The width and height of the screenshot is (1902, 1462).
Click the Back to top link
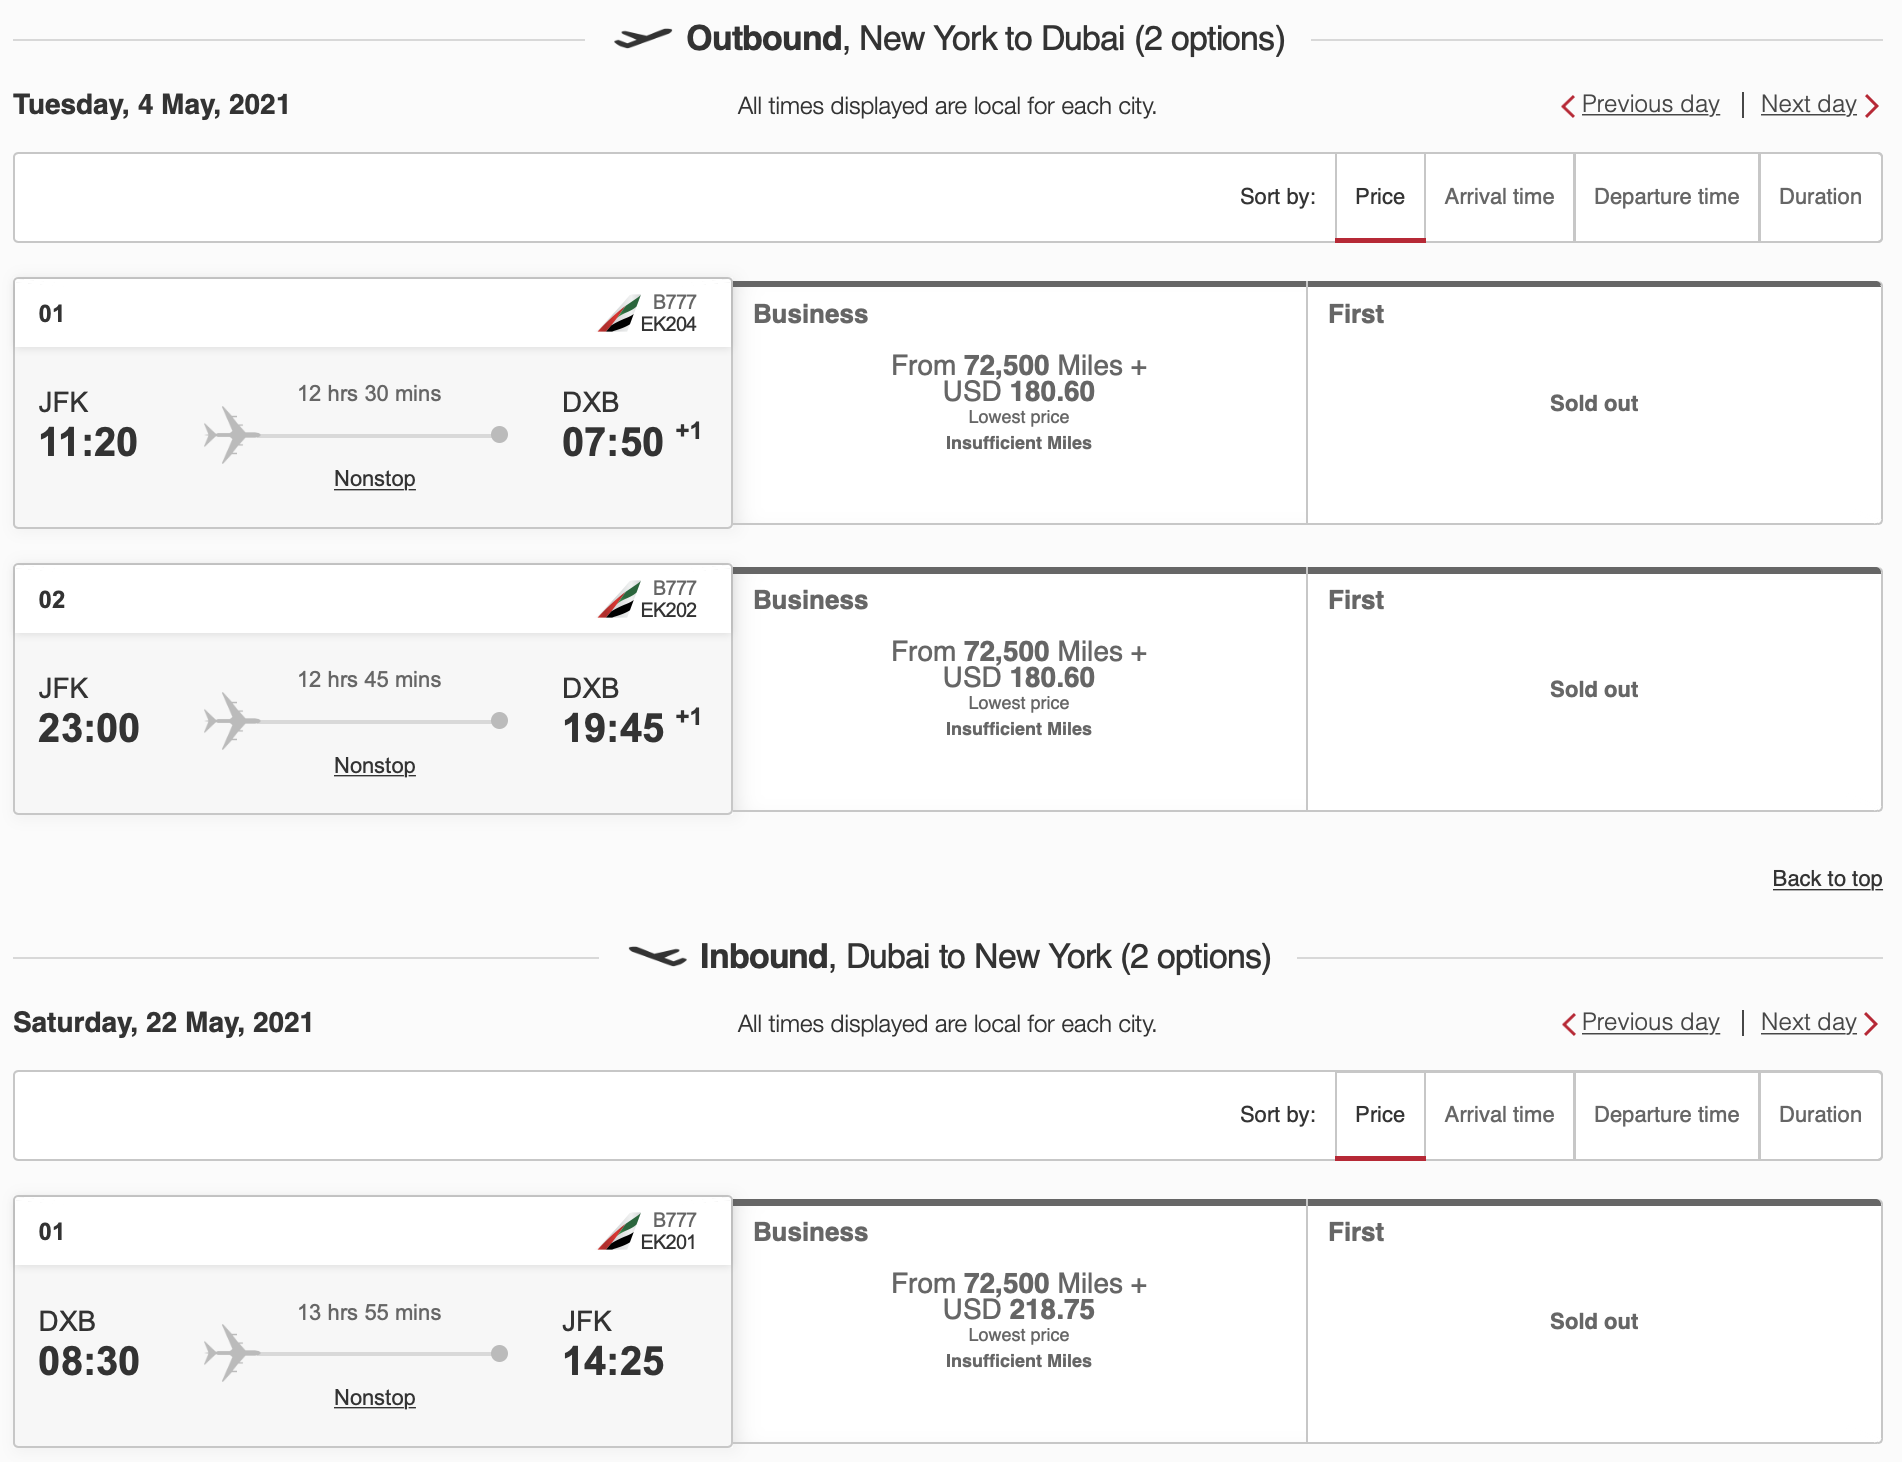(1827, 878)
